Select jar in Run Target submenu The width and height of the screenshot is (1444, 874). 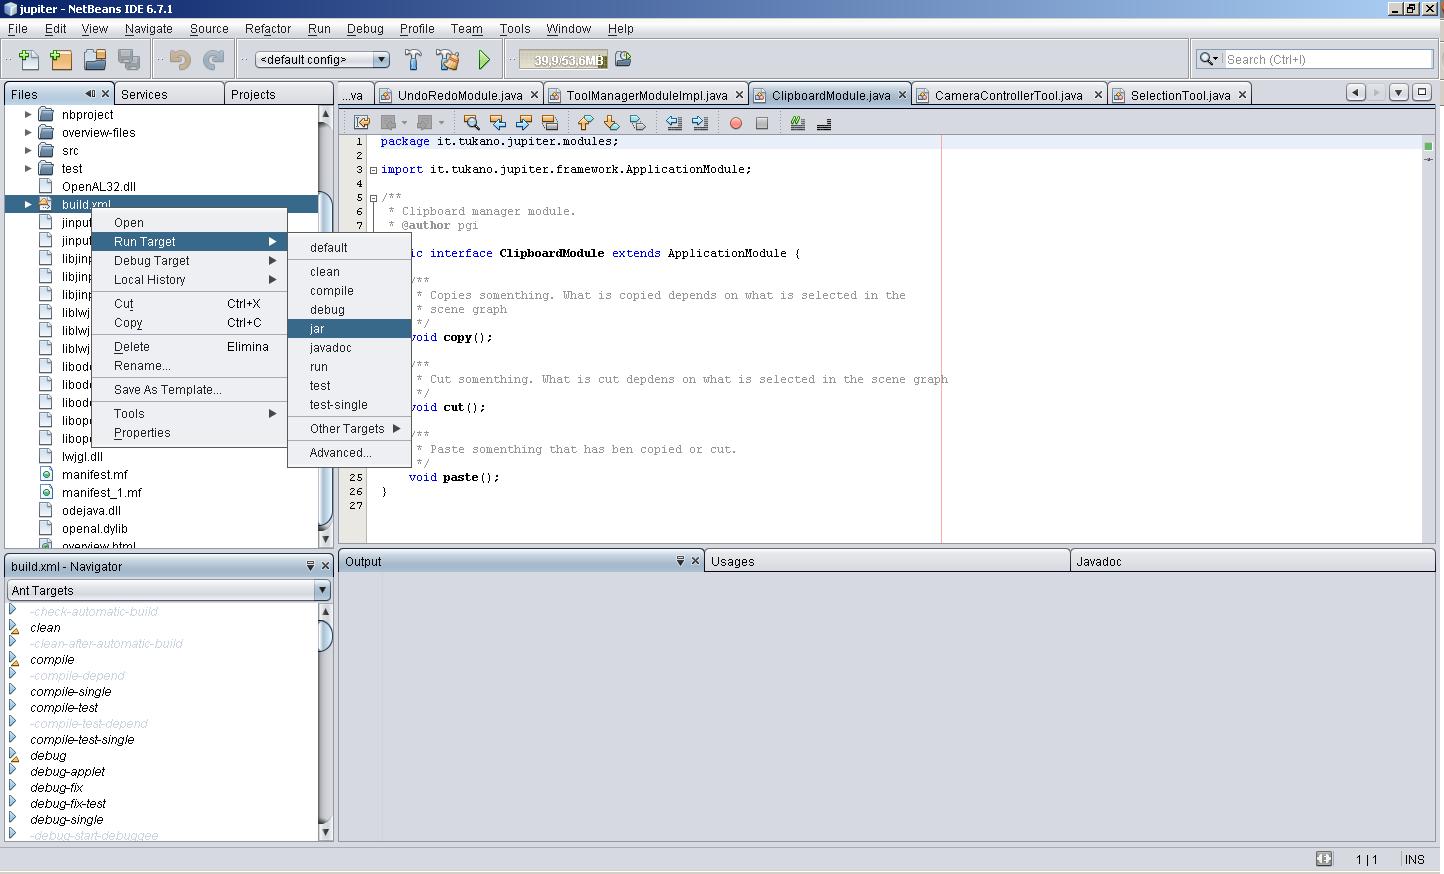pyautogui.click(x=349, y=328)
